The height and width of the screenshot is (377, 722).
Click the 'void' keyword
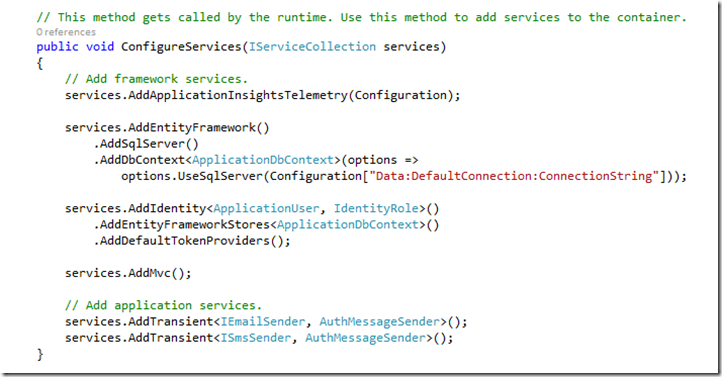[x=100, y=47]
